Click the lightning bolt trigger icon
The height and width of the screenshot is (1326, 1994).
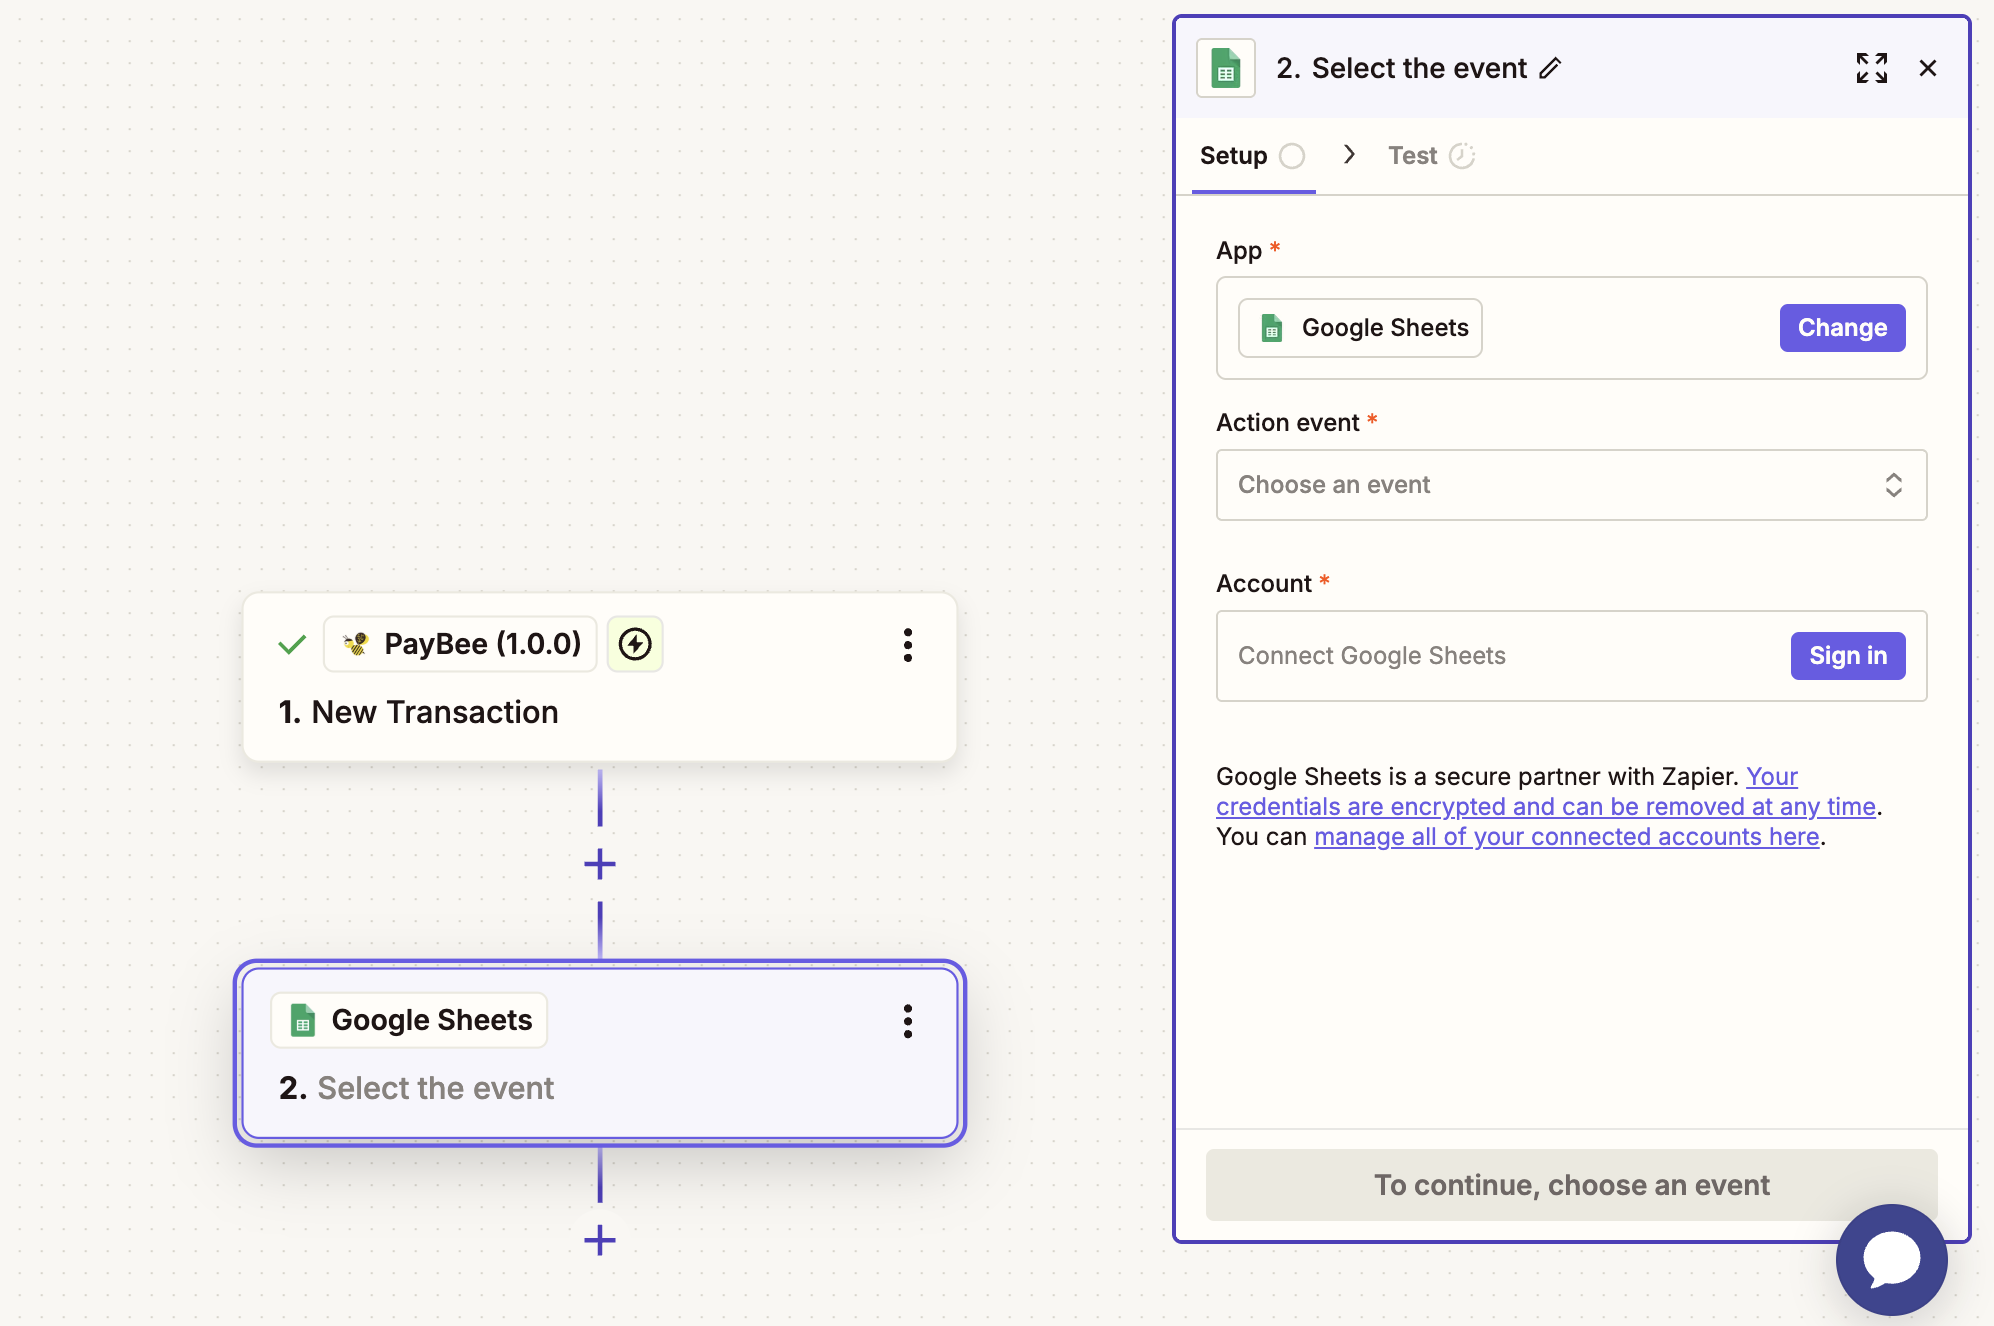[635, 644]
